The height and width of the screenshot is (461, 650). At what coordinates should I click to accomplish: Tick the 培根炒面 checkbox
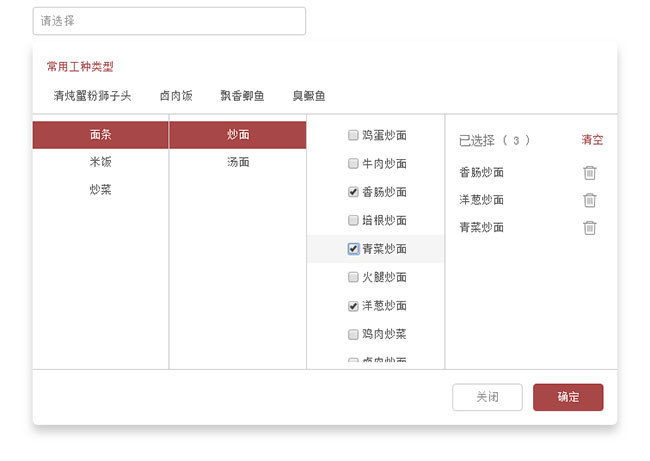pyautogui.click(x=353, y=220)
